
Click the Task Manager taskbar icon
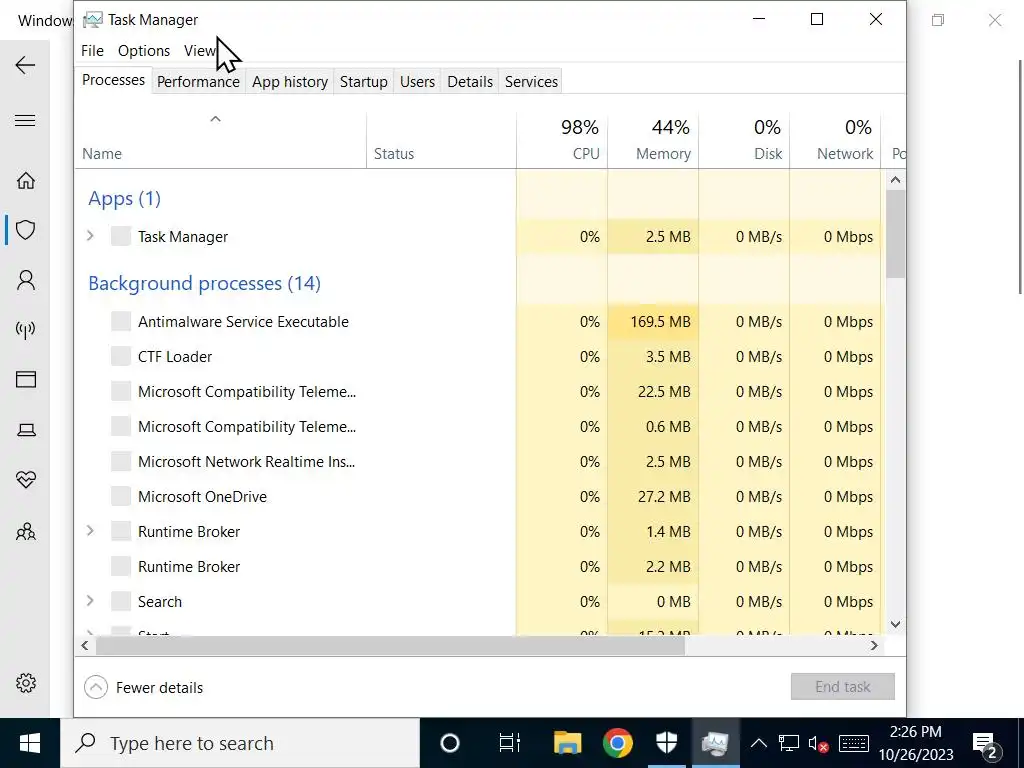point(715,743)
